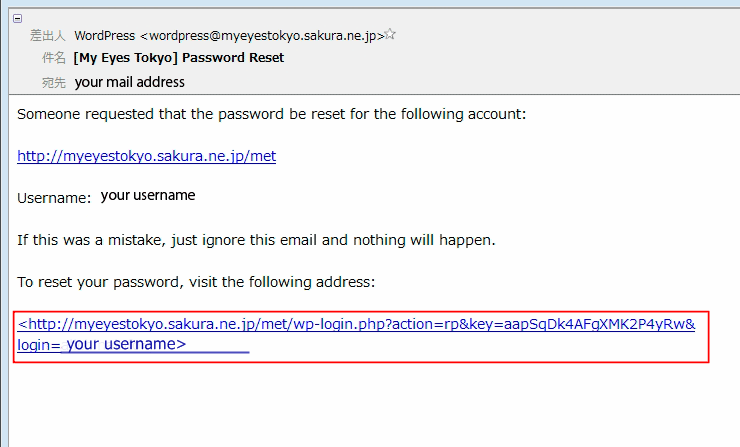Click the 宛先 recipient label
740x447 pixels.
[x=54, y=82]
